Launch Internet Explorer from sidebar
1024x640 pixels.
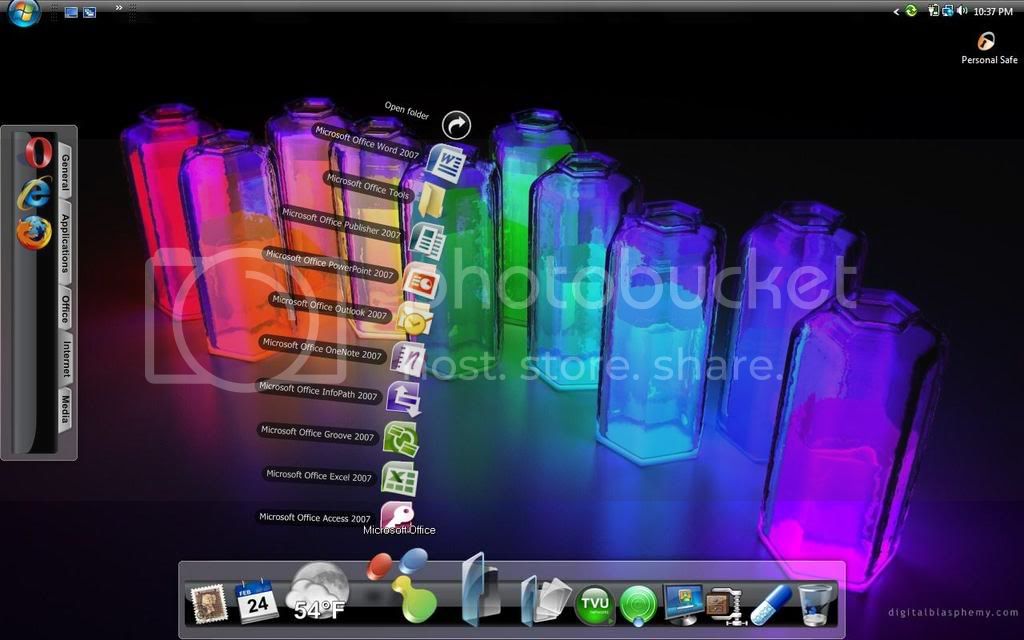[x=35, y=193]
